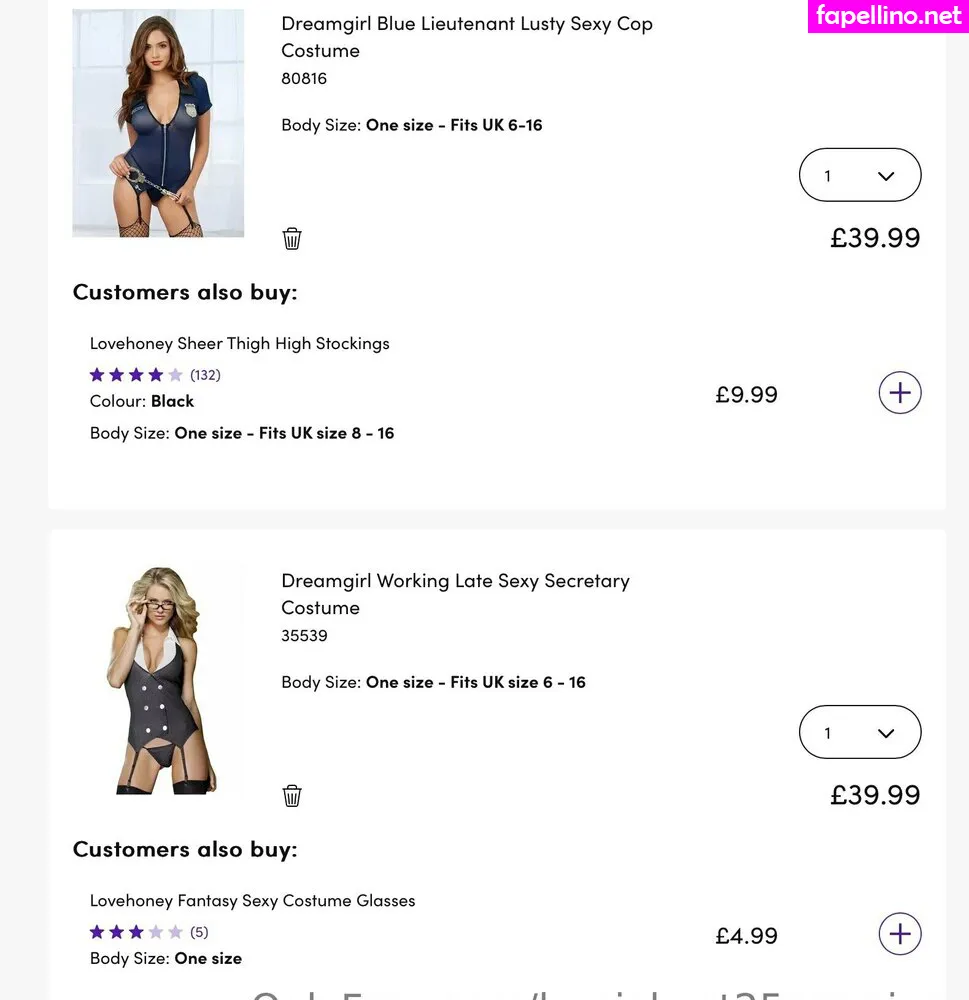Screen dimensions: 969x1000
Task: Open the Lovehoney Sheer Thigh High Stockings link
Action: point(240,343)
